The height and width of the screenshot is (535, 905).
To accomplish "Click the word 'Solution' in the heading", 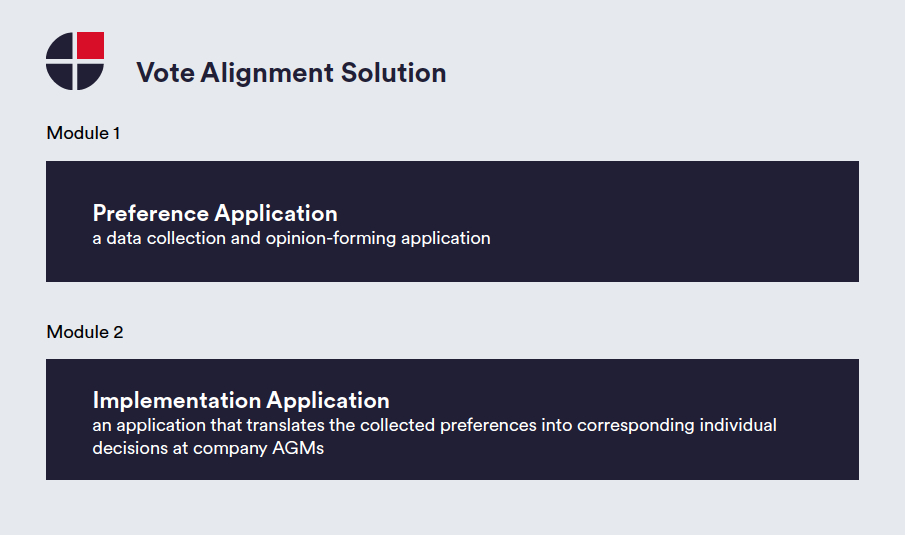I will click(x=393, y=73).
